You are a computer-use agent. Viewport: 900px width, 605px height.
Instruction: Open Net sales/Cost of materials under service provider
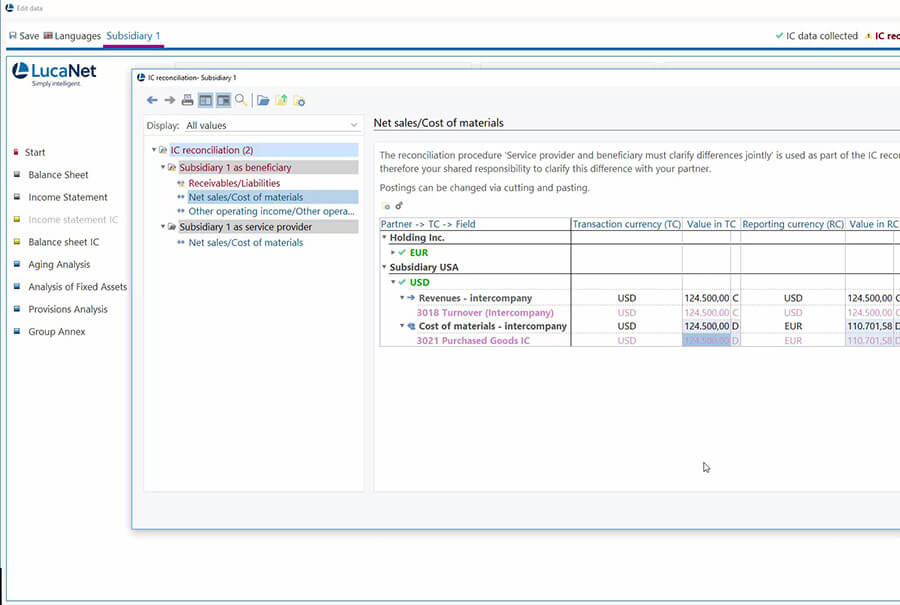tap(246, 242)
